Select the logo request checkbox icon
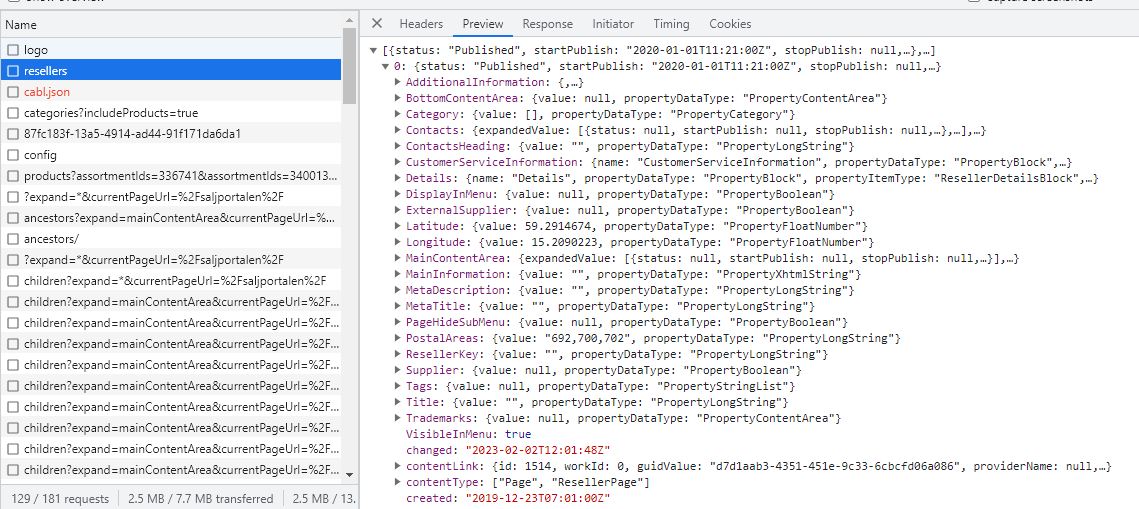1139x509 pixels. 13,50
